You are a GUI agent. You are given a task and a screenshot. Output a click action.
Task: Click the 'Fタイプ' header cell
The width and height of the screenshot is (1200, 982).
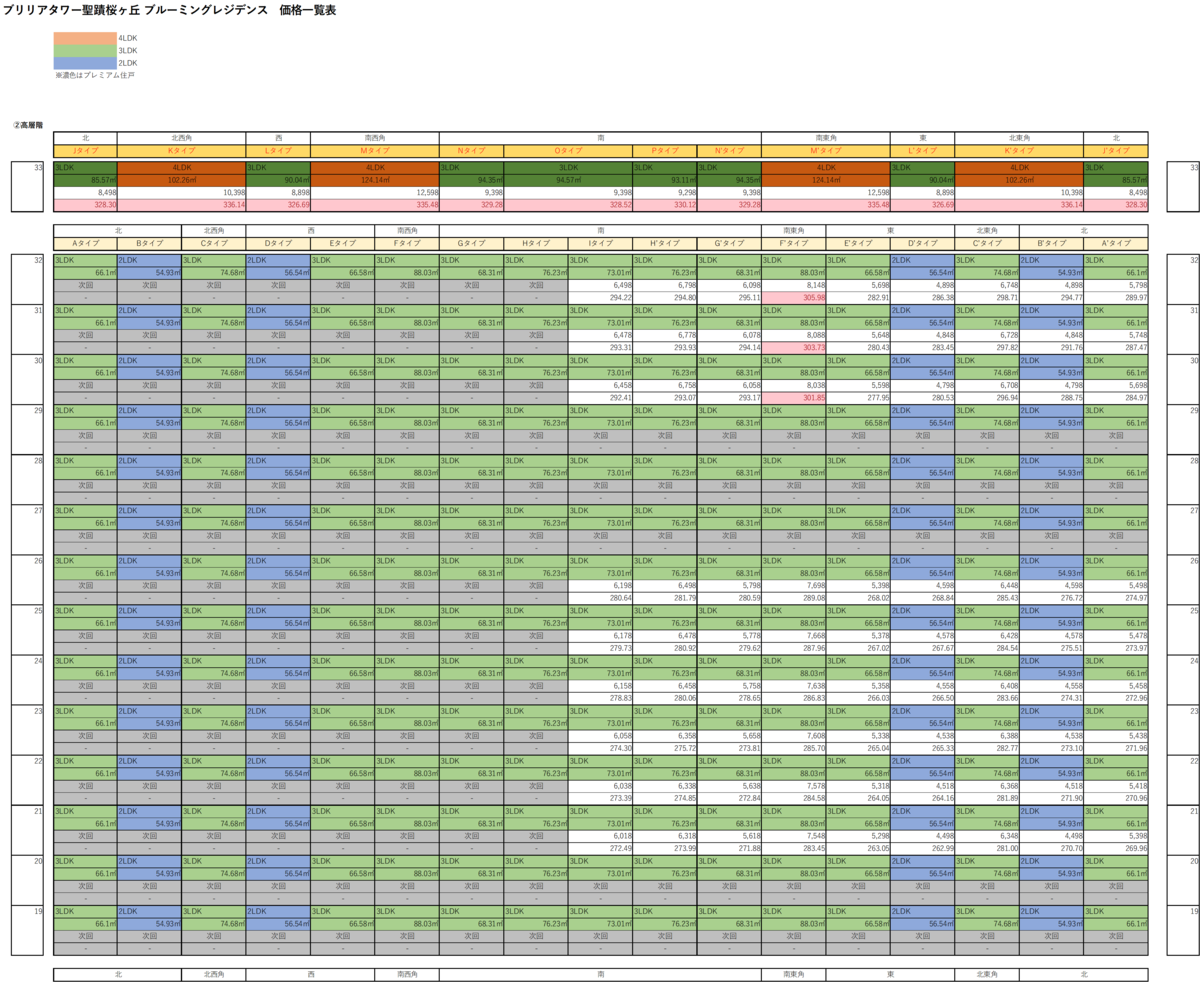point(407,243)
